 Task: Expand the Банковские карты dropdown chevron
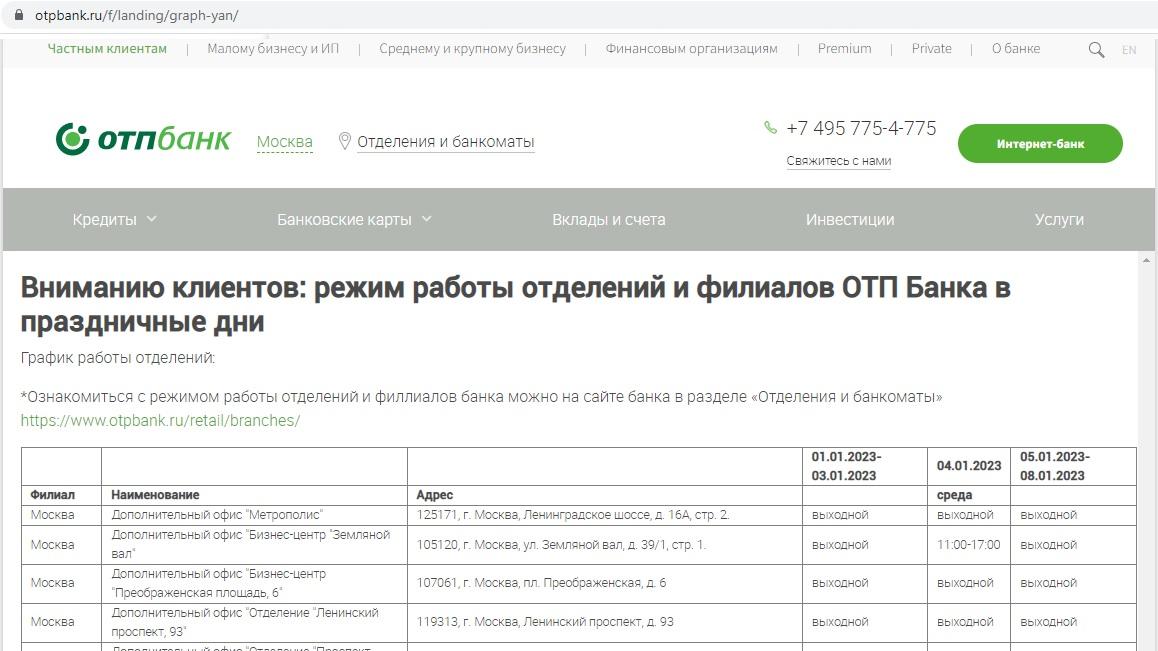[426, 219]
